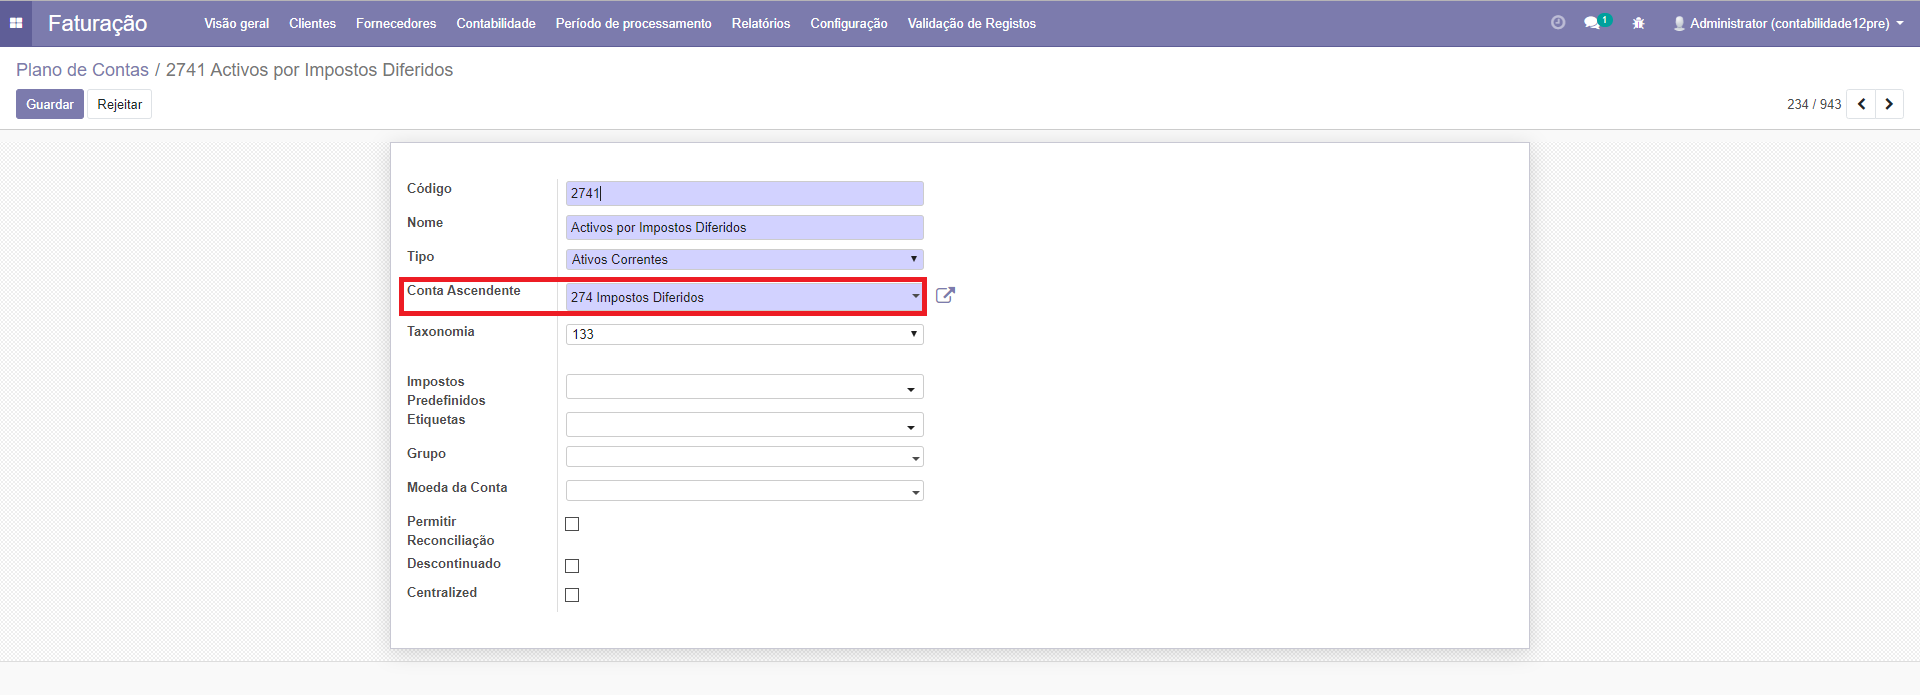The image size is (1920, 695).
Task: Click the Guardar button
Action: click(49, 104)
